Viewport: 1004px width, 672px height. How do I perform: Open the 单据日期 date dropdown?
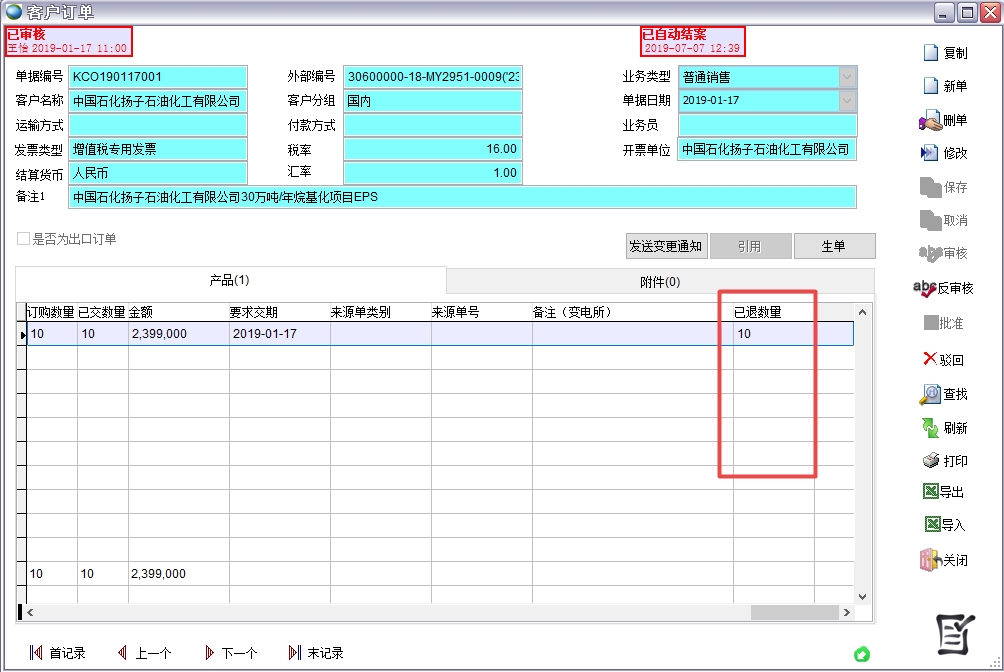pos(848,101)
